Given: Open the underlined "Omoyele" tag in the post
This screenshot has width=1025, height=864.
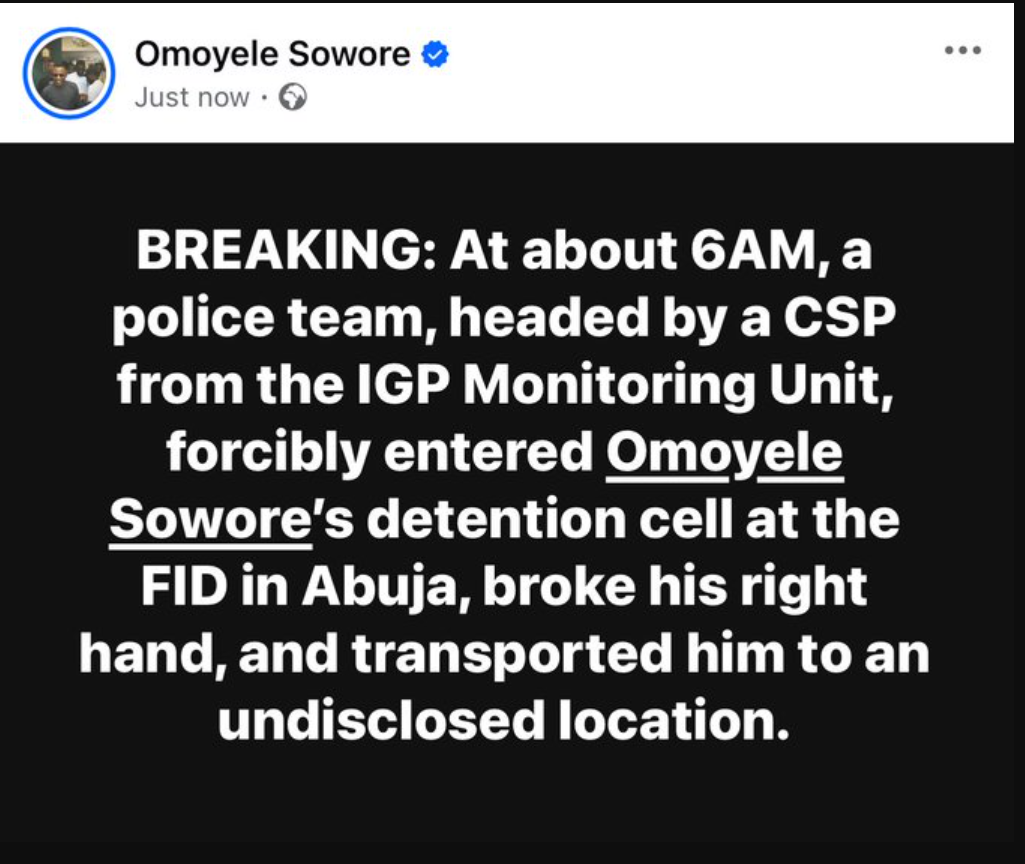Looking at the screenshot, I should (x=725, y=454).
